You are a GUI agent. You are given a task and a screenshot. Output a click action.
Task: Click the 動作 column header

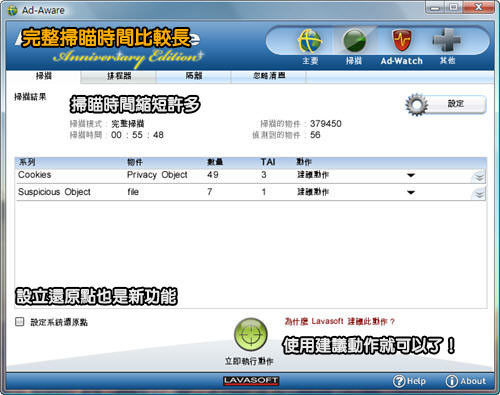(304, 162)
